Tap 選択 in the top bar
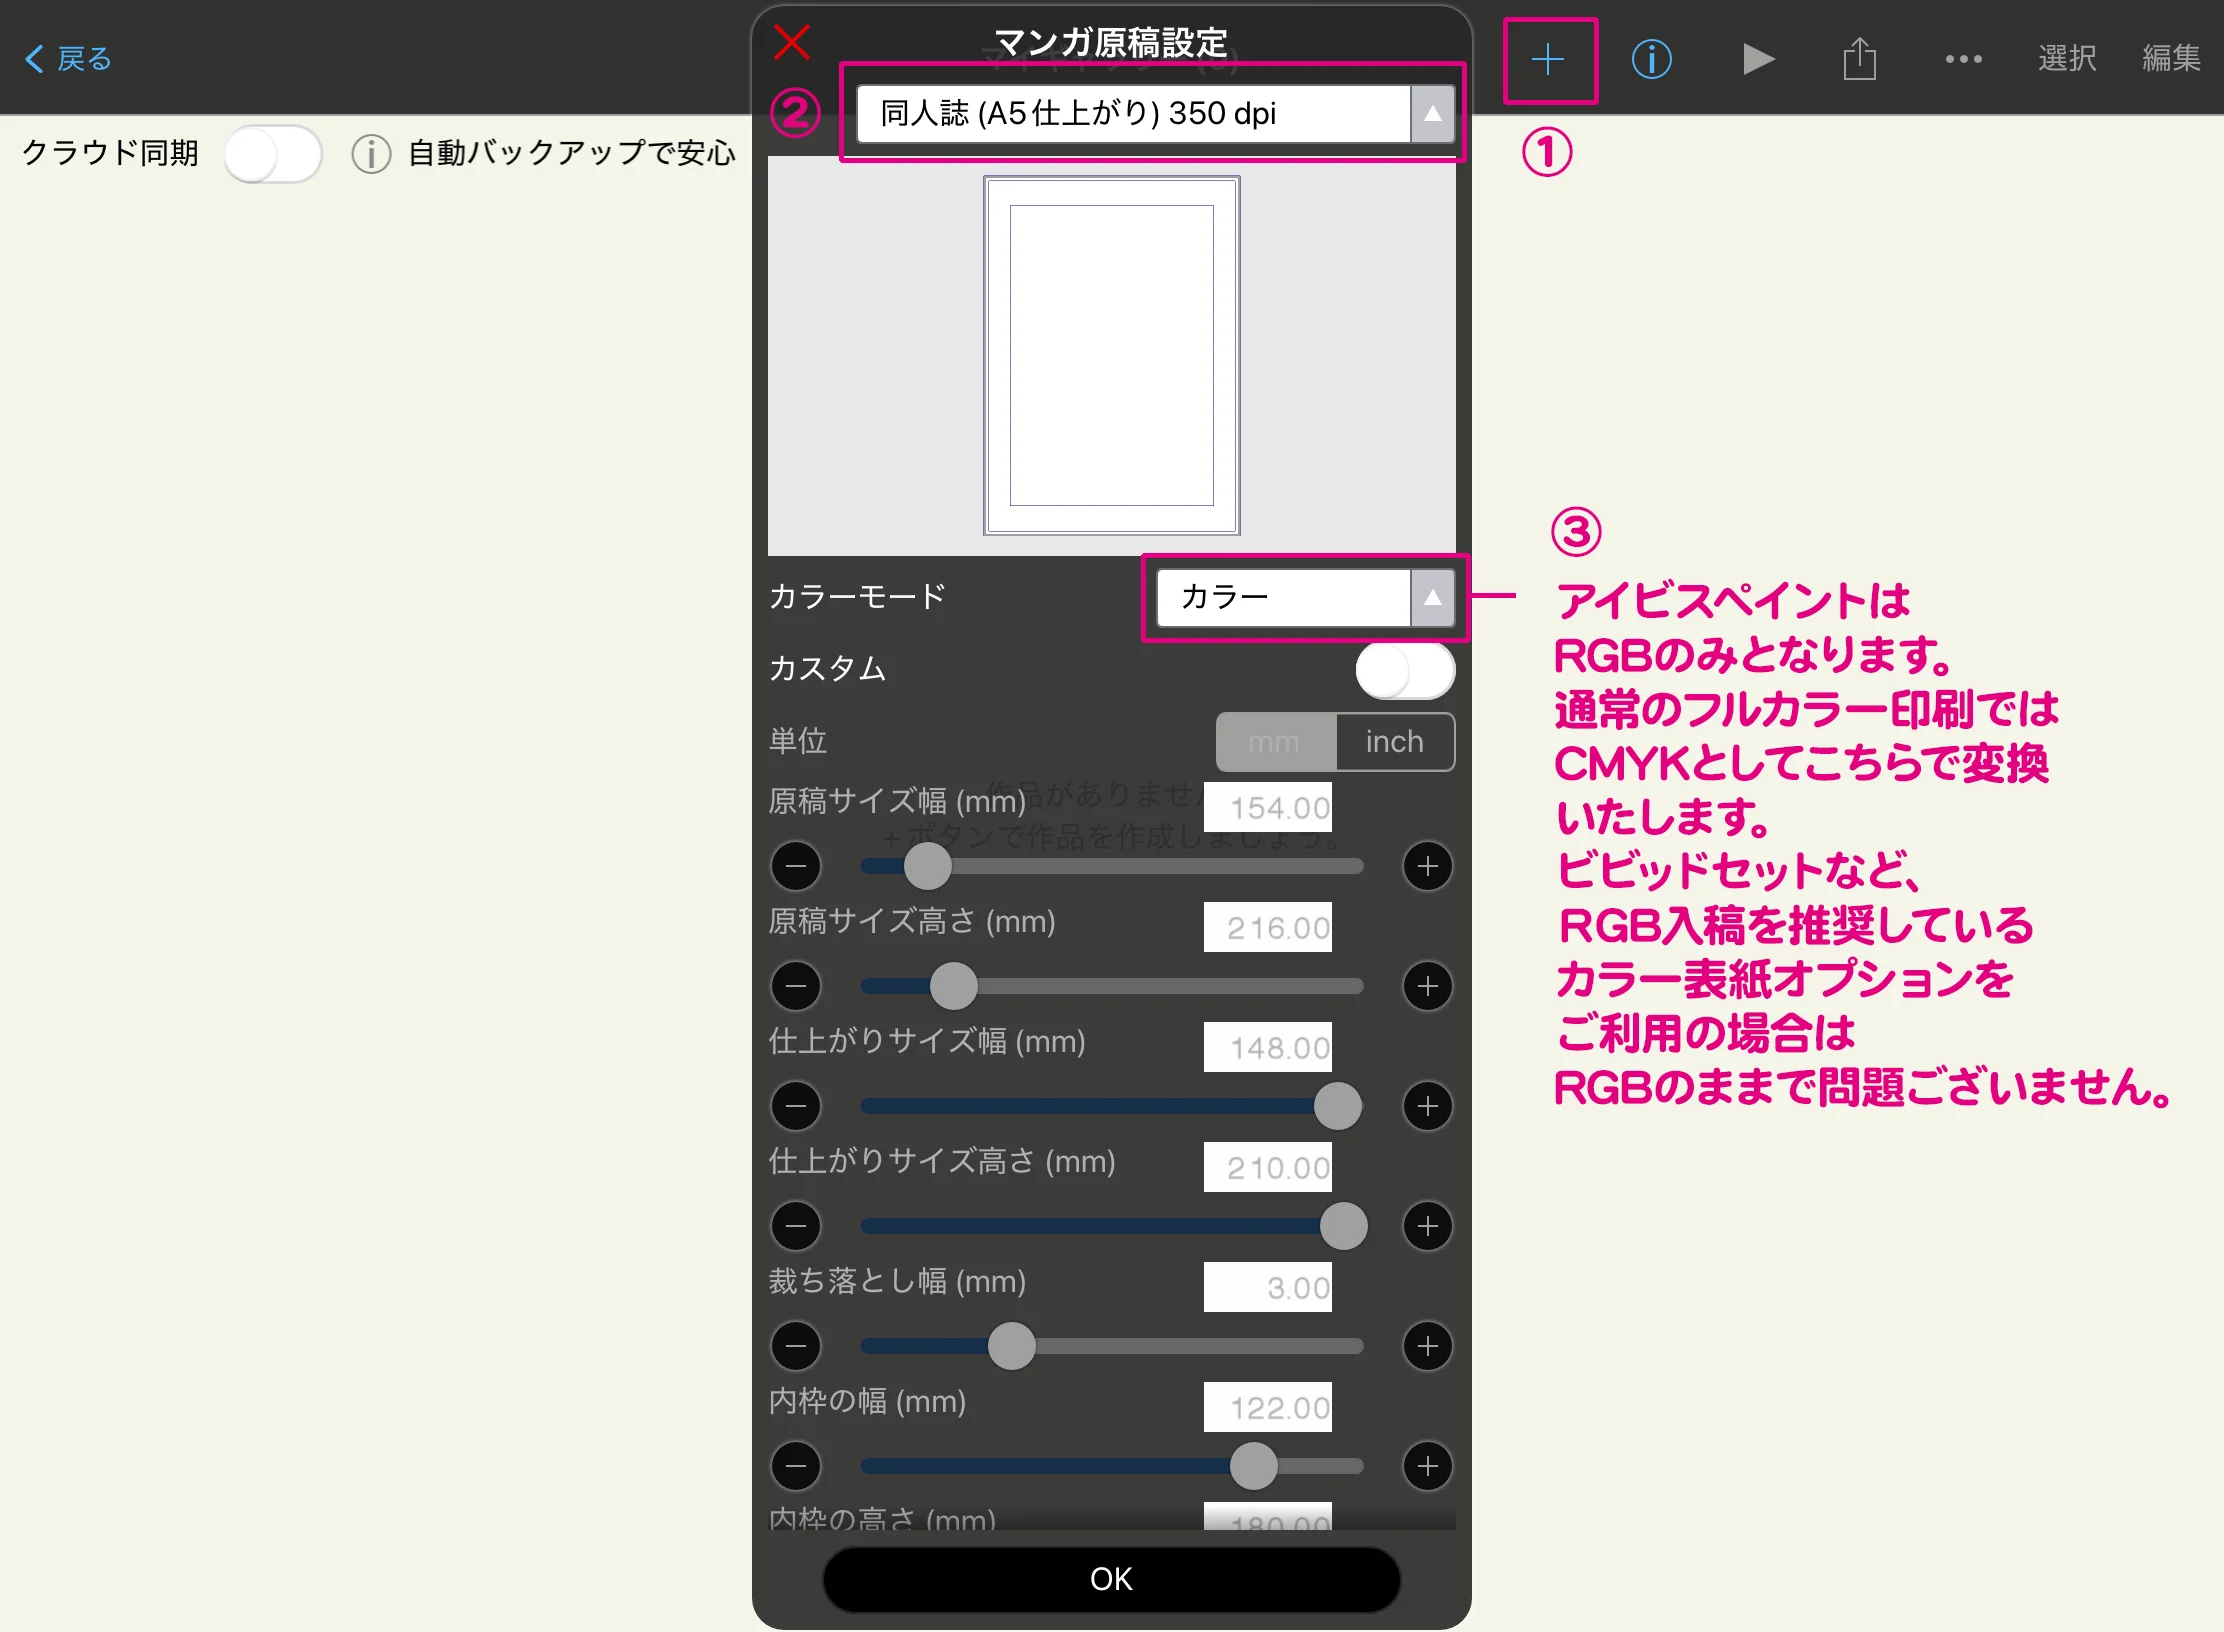The width and height of the screenshot is (2224, 1632). [x=2067, y=60]
